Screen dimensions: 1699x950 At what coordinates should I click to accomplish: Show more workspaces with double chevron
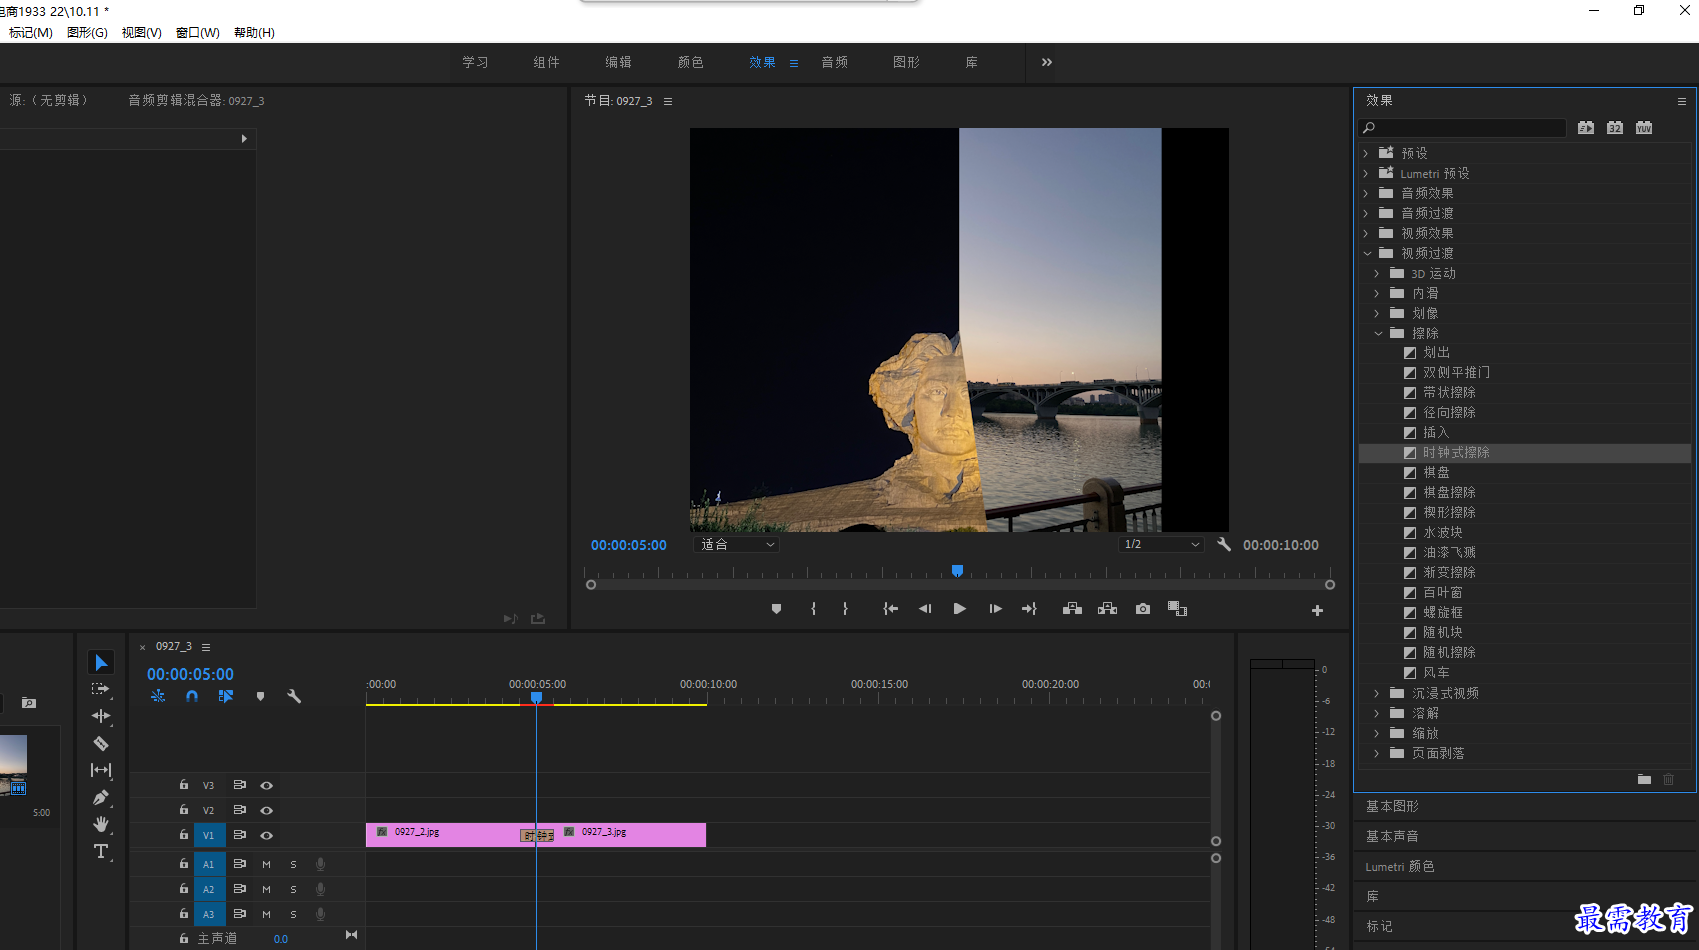1047,62
